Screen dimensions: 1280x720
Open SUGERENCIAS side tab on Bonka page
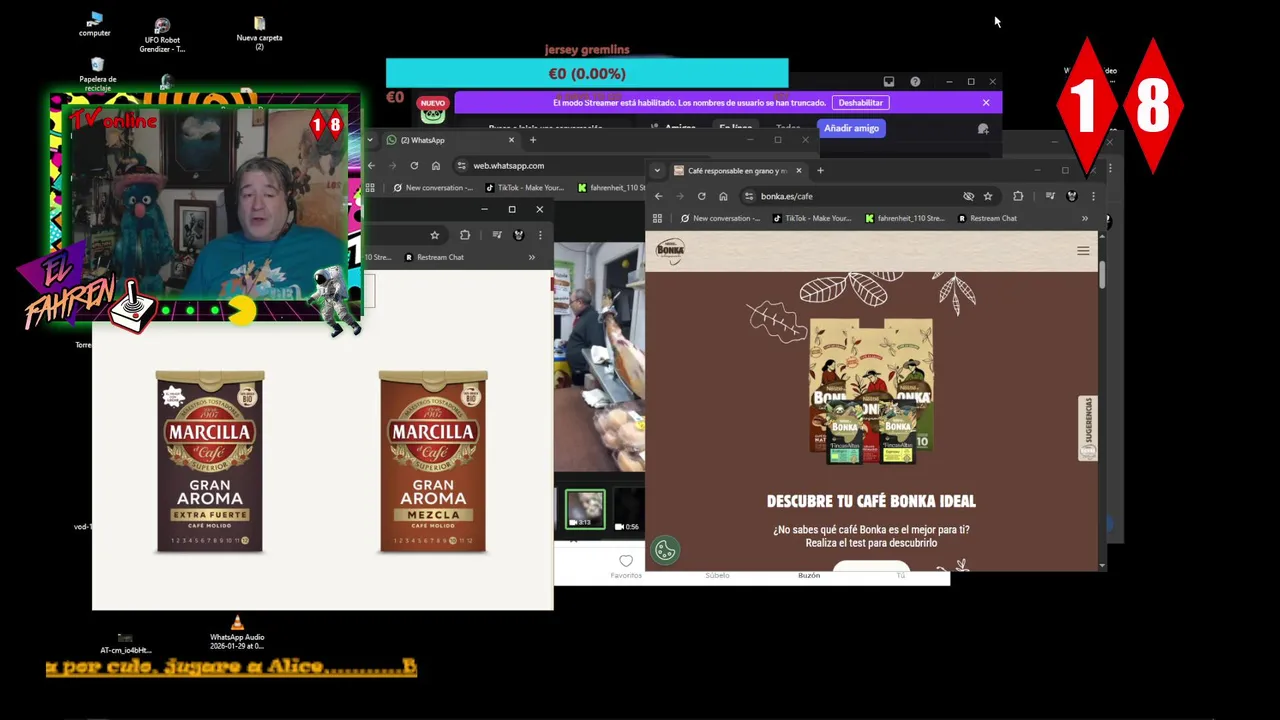(x=1088, y=428)
